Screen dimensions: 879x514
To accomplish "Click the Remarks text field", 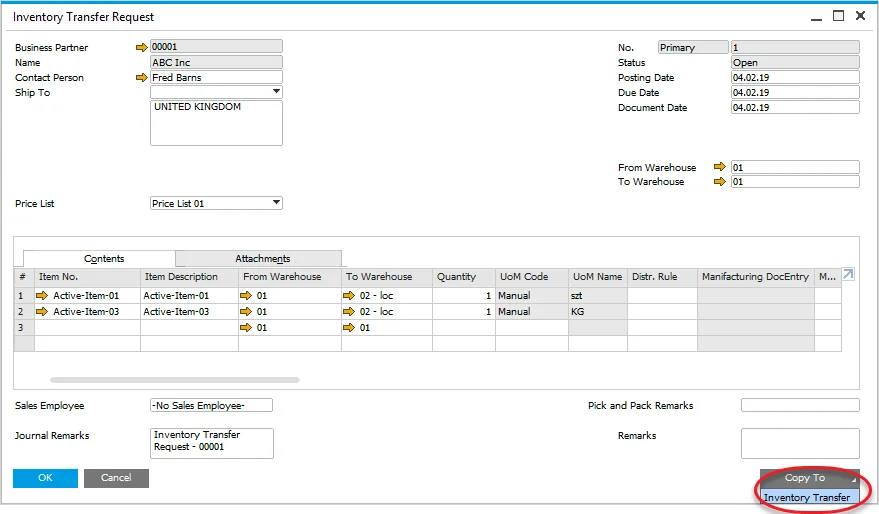I will pyautogui.click(x=799, y=443).
